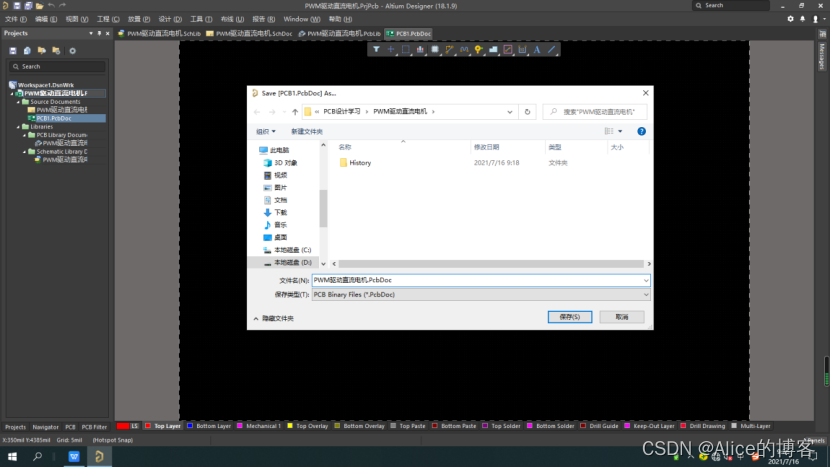Select PCB1.PcbDoc in Projects tree
The height and width of the screenshot is (468, 831).
54,118
